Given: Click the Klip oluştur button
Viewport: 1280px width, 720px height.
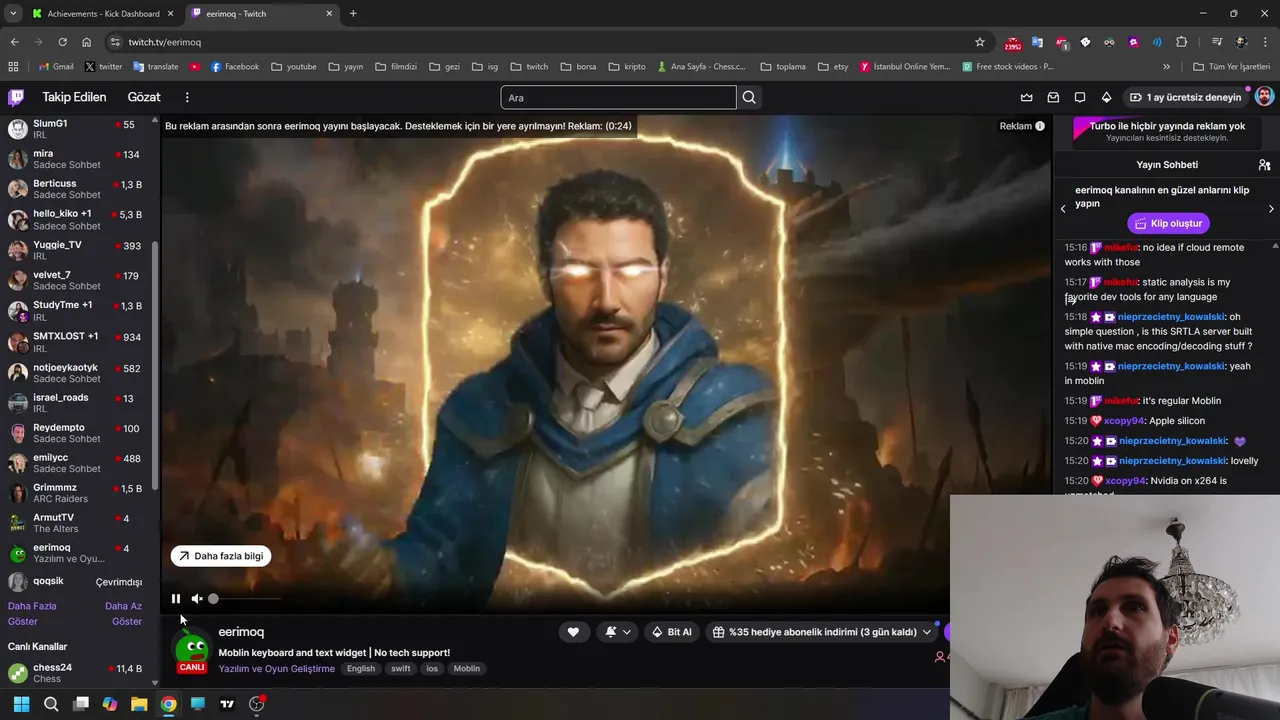Looking at the screenshot, I should (x=1168, y=223).
